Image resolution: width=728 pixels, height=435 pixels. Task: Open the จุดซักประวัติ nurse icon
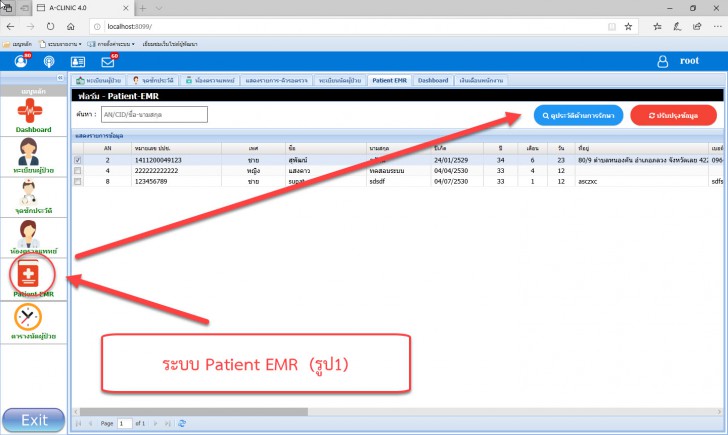coord(28,193)
